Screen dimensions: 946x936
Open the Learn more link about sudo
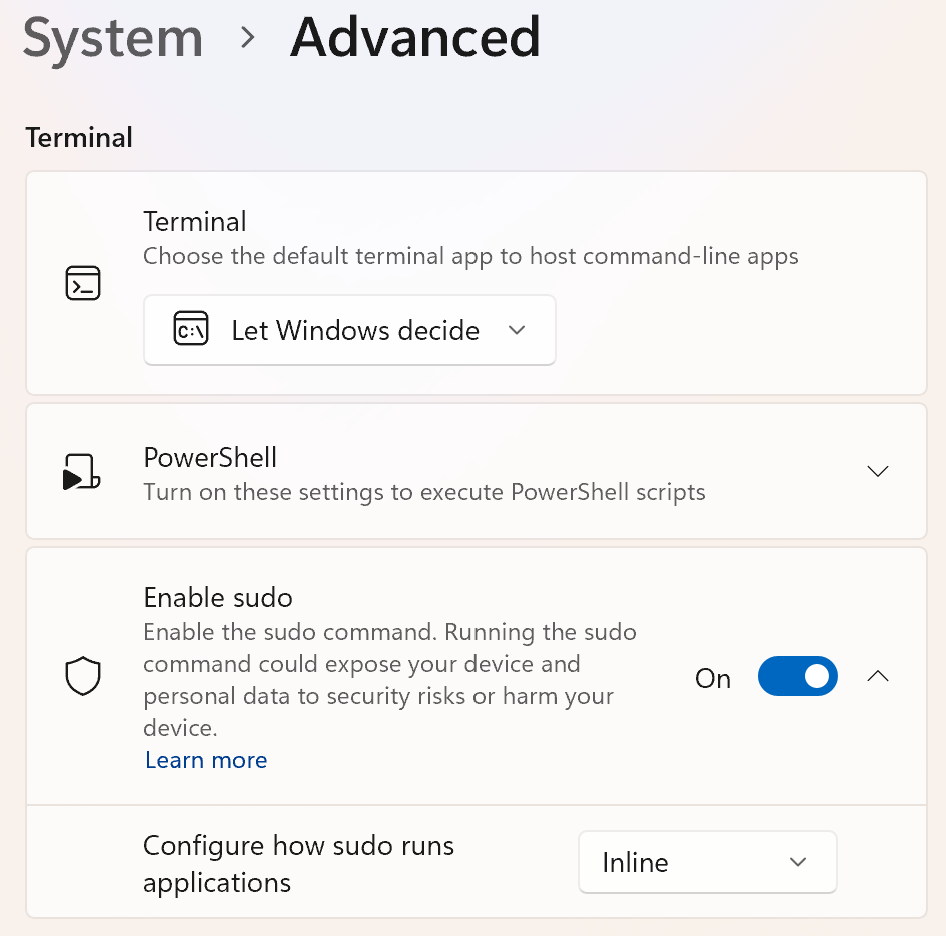(x=206, y=760)
